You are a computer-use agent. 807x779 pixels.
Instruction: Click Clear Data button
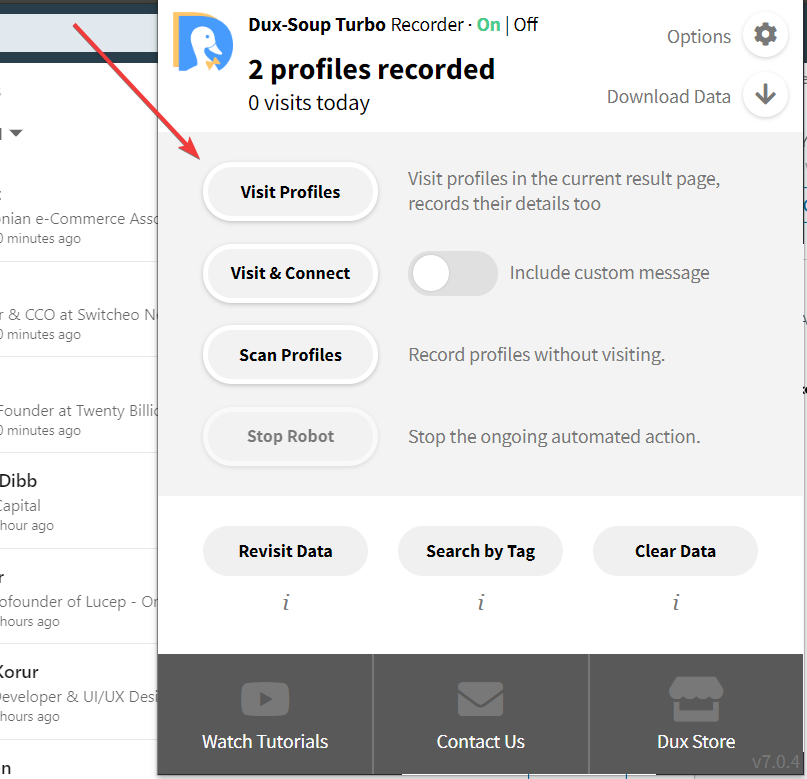point(675,551)
